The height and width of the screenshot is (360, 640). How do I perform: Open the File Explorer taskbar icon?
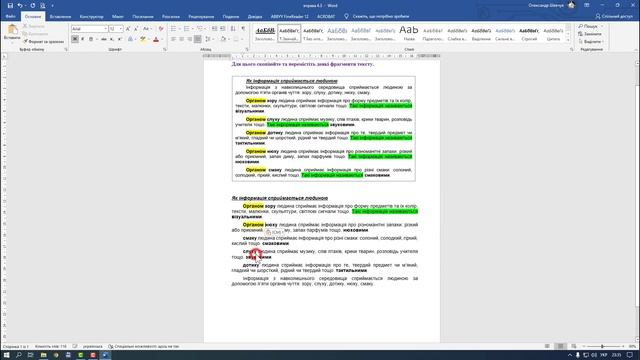43,355
